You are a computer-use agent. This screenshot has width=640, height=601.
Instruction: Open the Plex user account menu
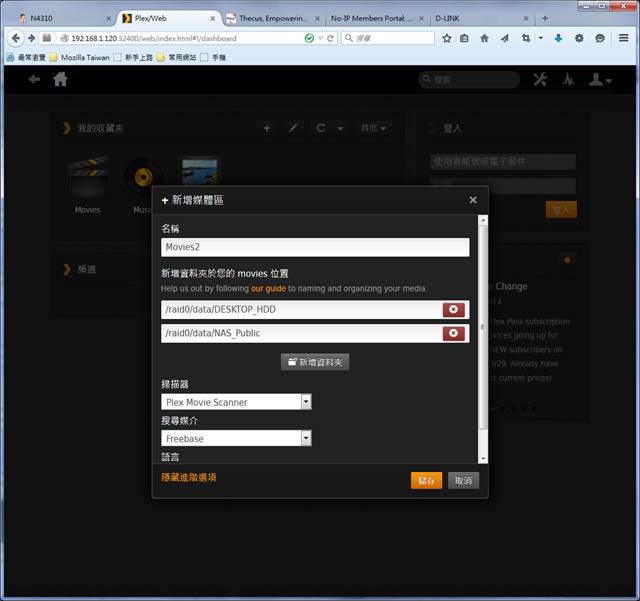click(x=600, y=80)
